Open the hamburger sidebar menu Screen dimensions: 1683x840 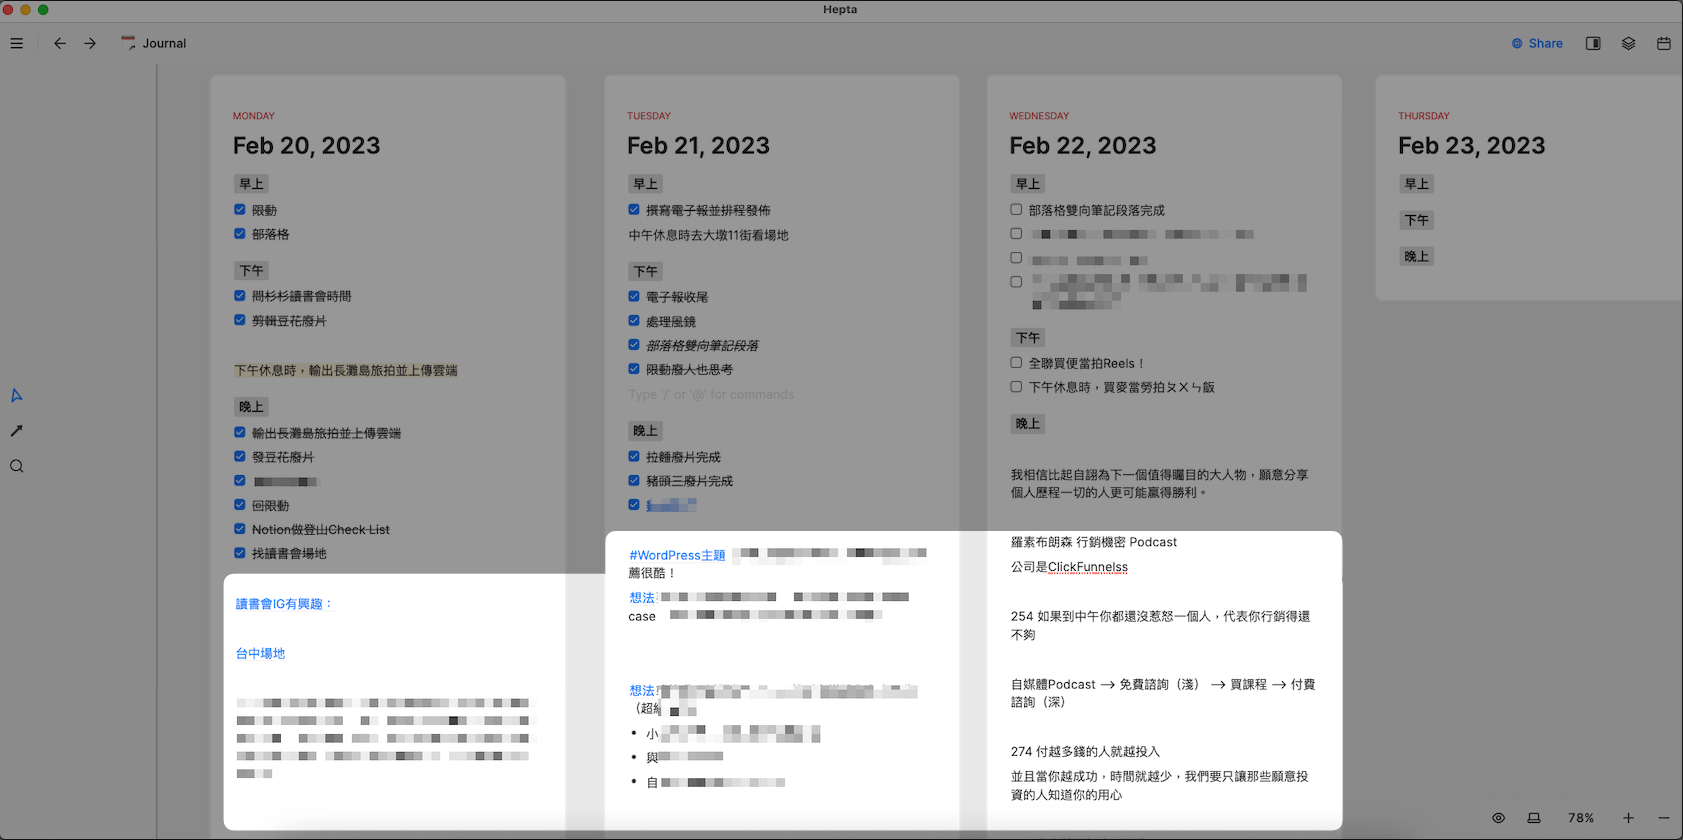17,43
